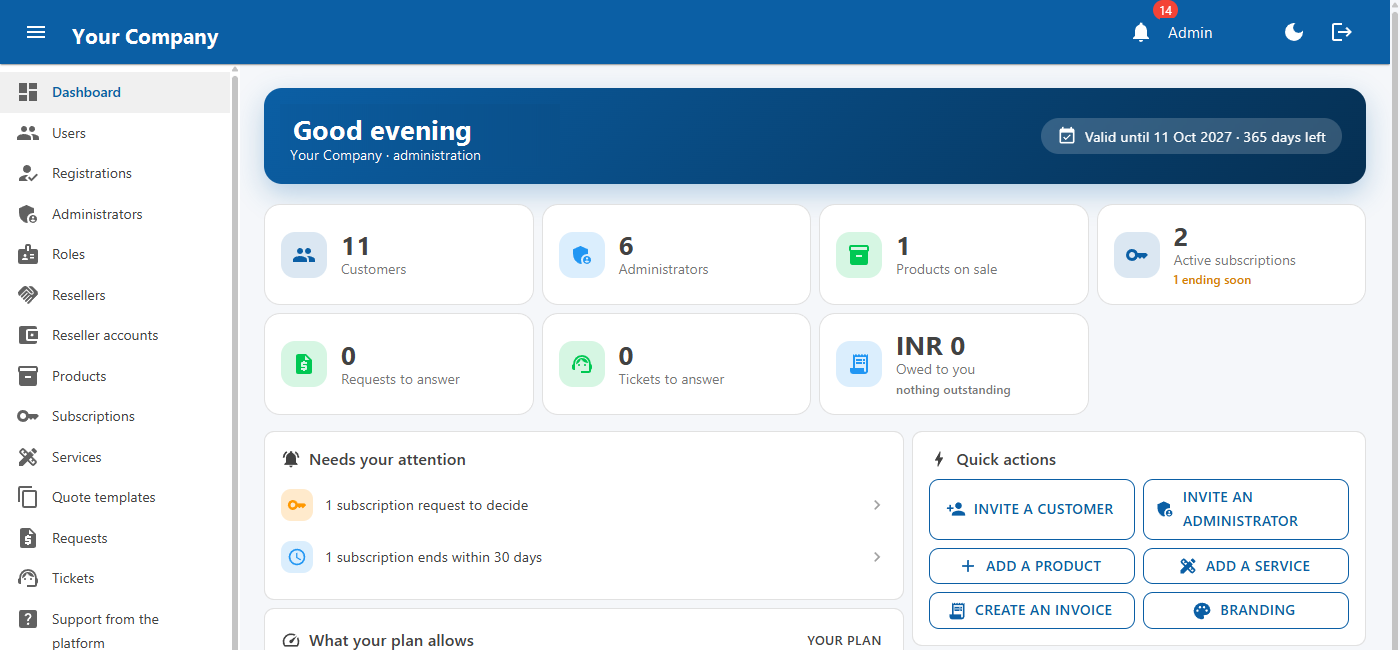Viewport: 1400px width, 650px height.
Task: Click the sidebar vertical scrollbar
Action: (235, 360)
